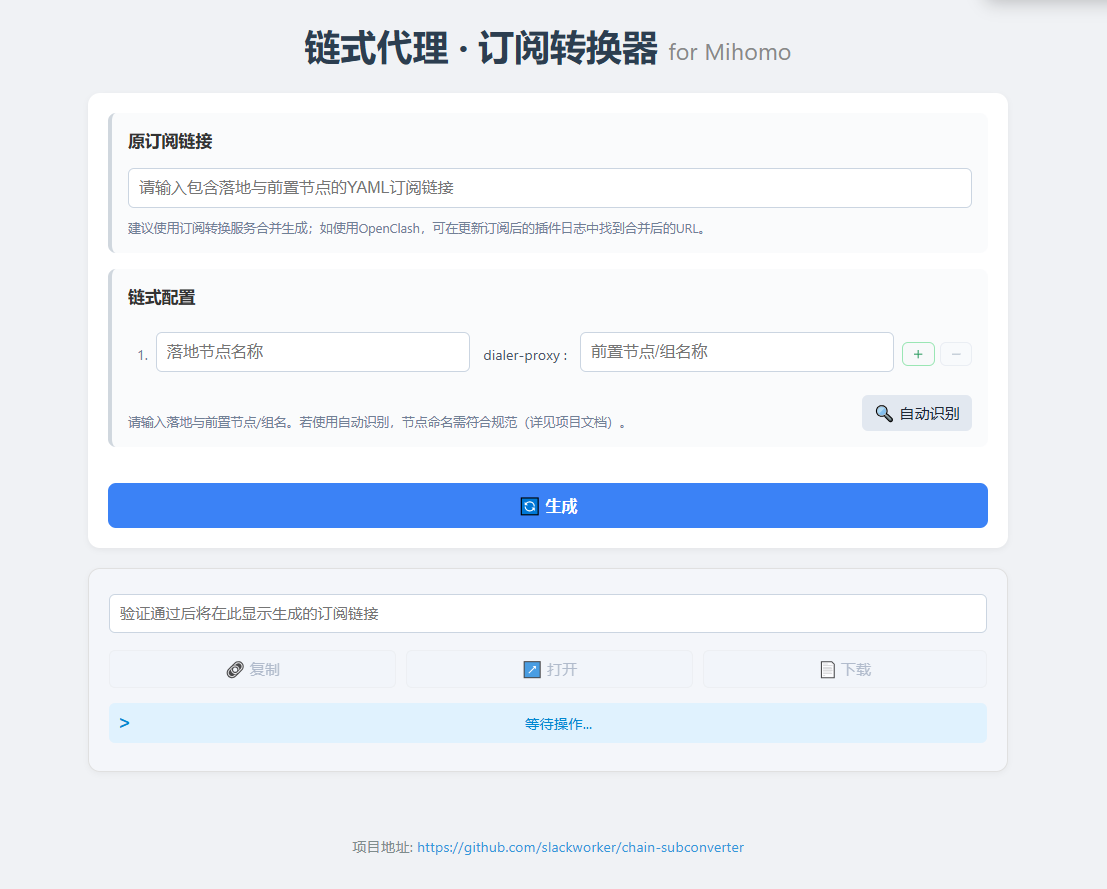Screen dimensions: 1107x889
Task: Click the arrow icon beside 打开
Action: click(x=532, y=670)
